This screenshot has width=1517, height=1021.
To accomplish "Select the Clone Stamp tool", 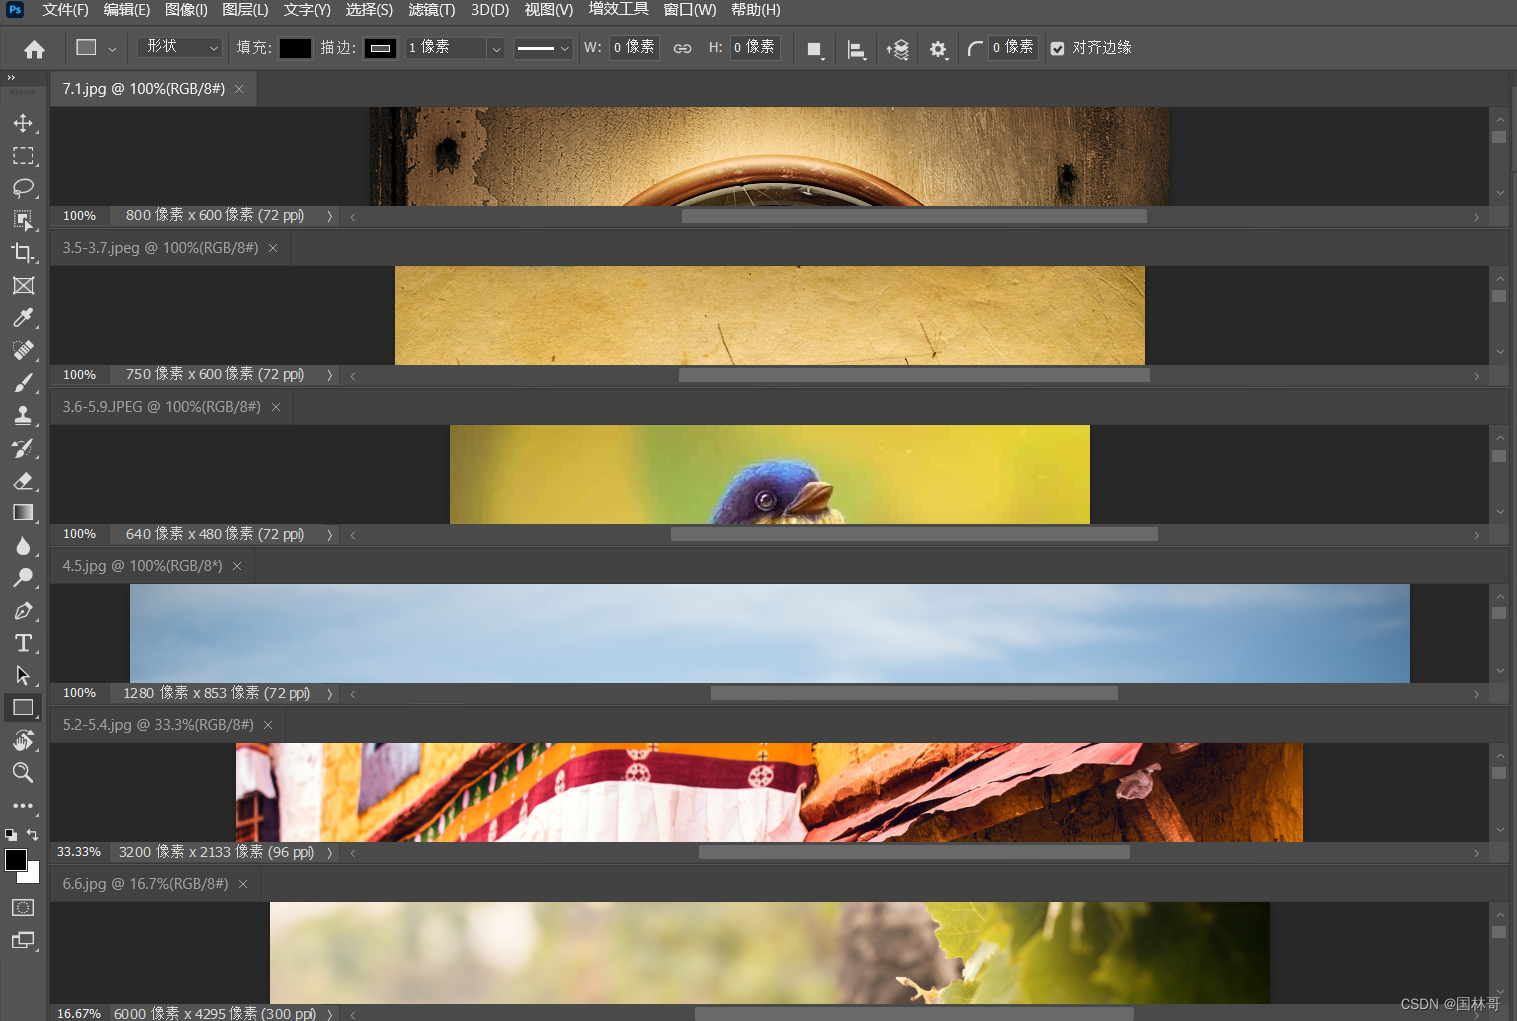I will point(23,415).
